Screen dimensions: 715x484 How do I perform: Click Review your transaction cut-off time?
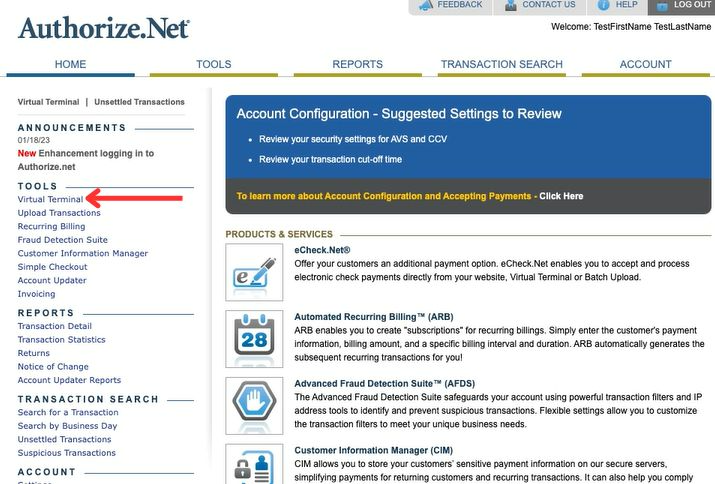[x=330, y=160]
